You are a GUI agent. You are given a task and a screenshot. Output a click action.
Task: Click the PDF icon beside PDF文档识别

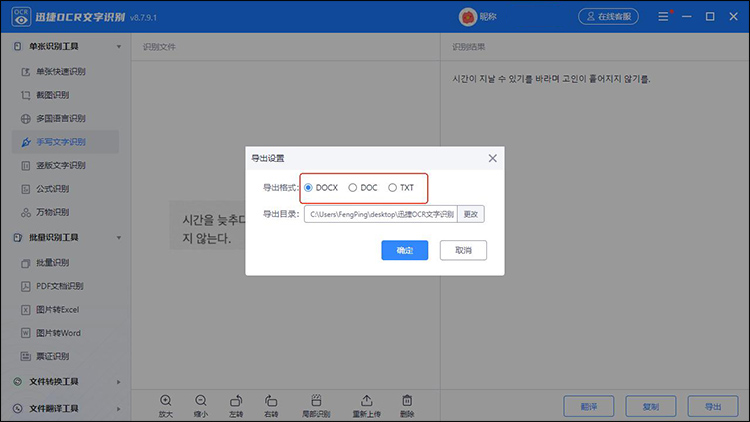26,286
